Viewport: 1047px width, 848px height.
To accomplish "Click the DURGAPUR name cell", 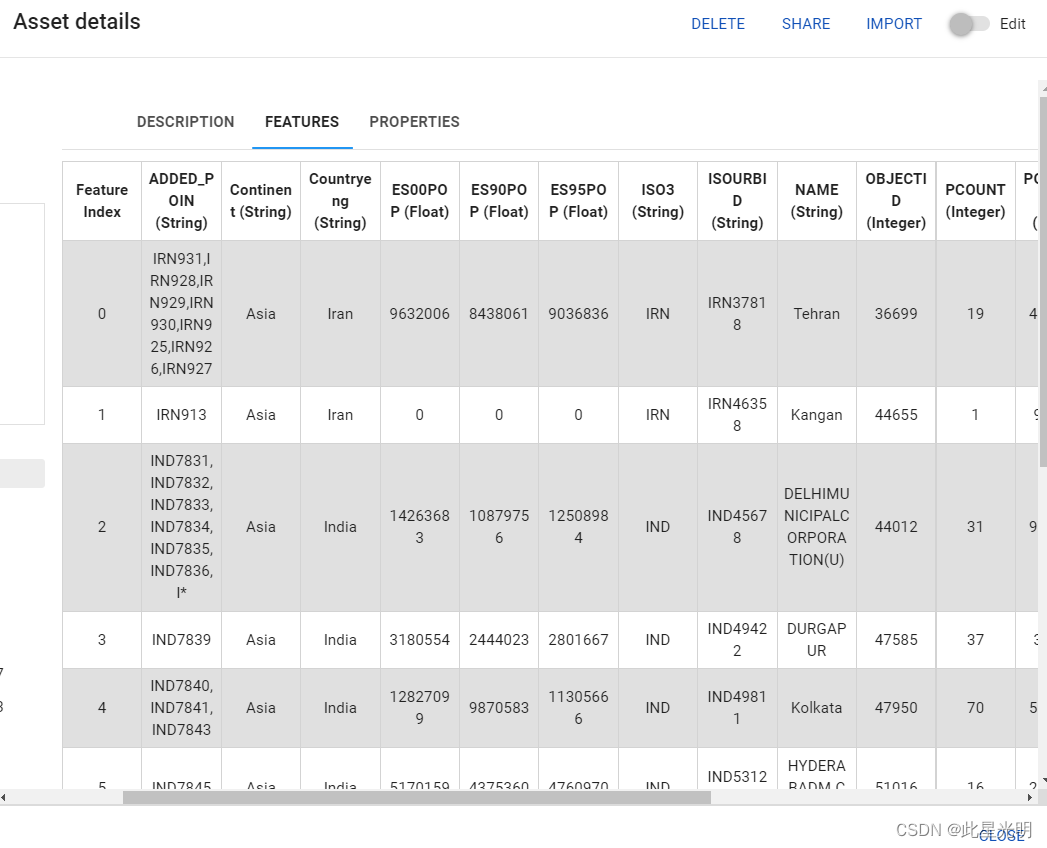I will [x=817, y=640].
